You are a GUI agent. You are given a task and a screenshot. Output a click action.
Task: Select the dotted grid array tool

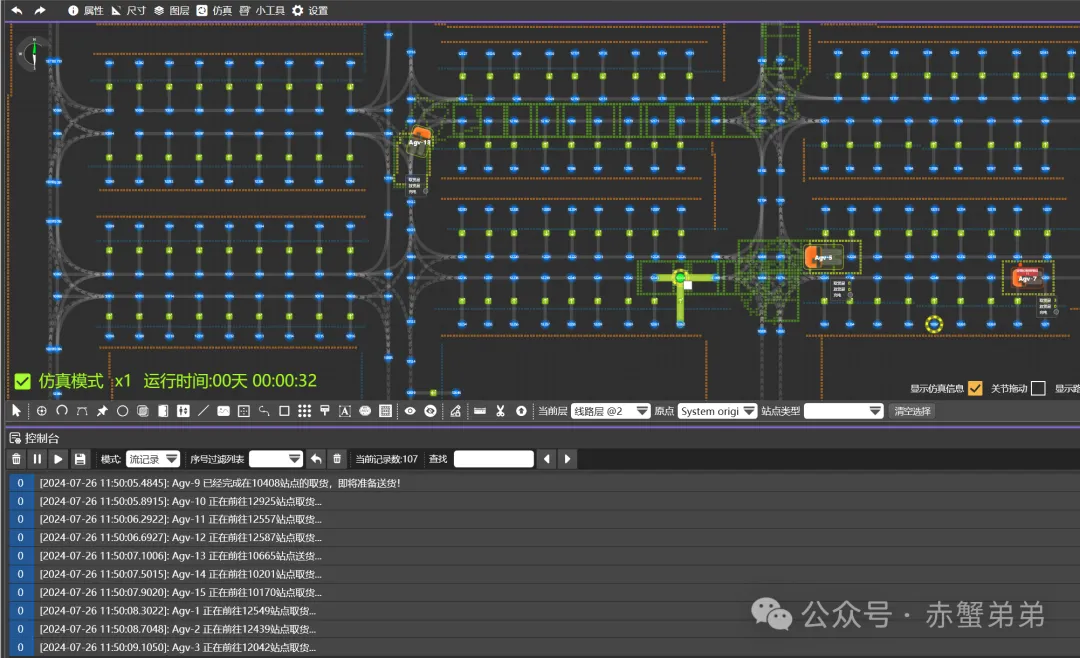(304, 411)
